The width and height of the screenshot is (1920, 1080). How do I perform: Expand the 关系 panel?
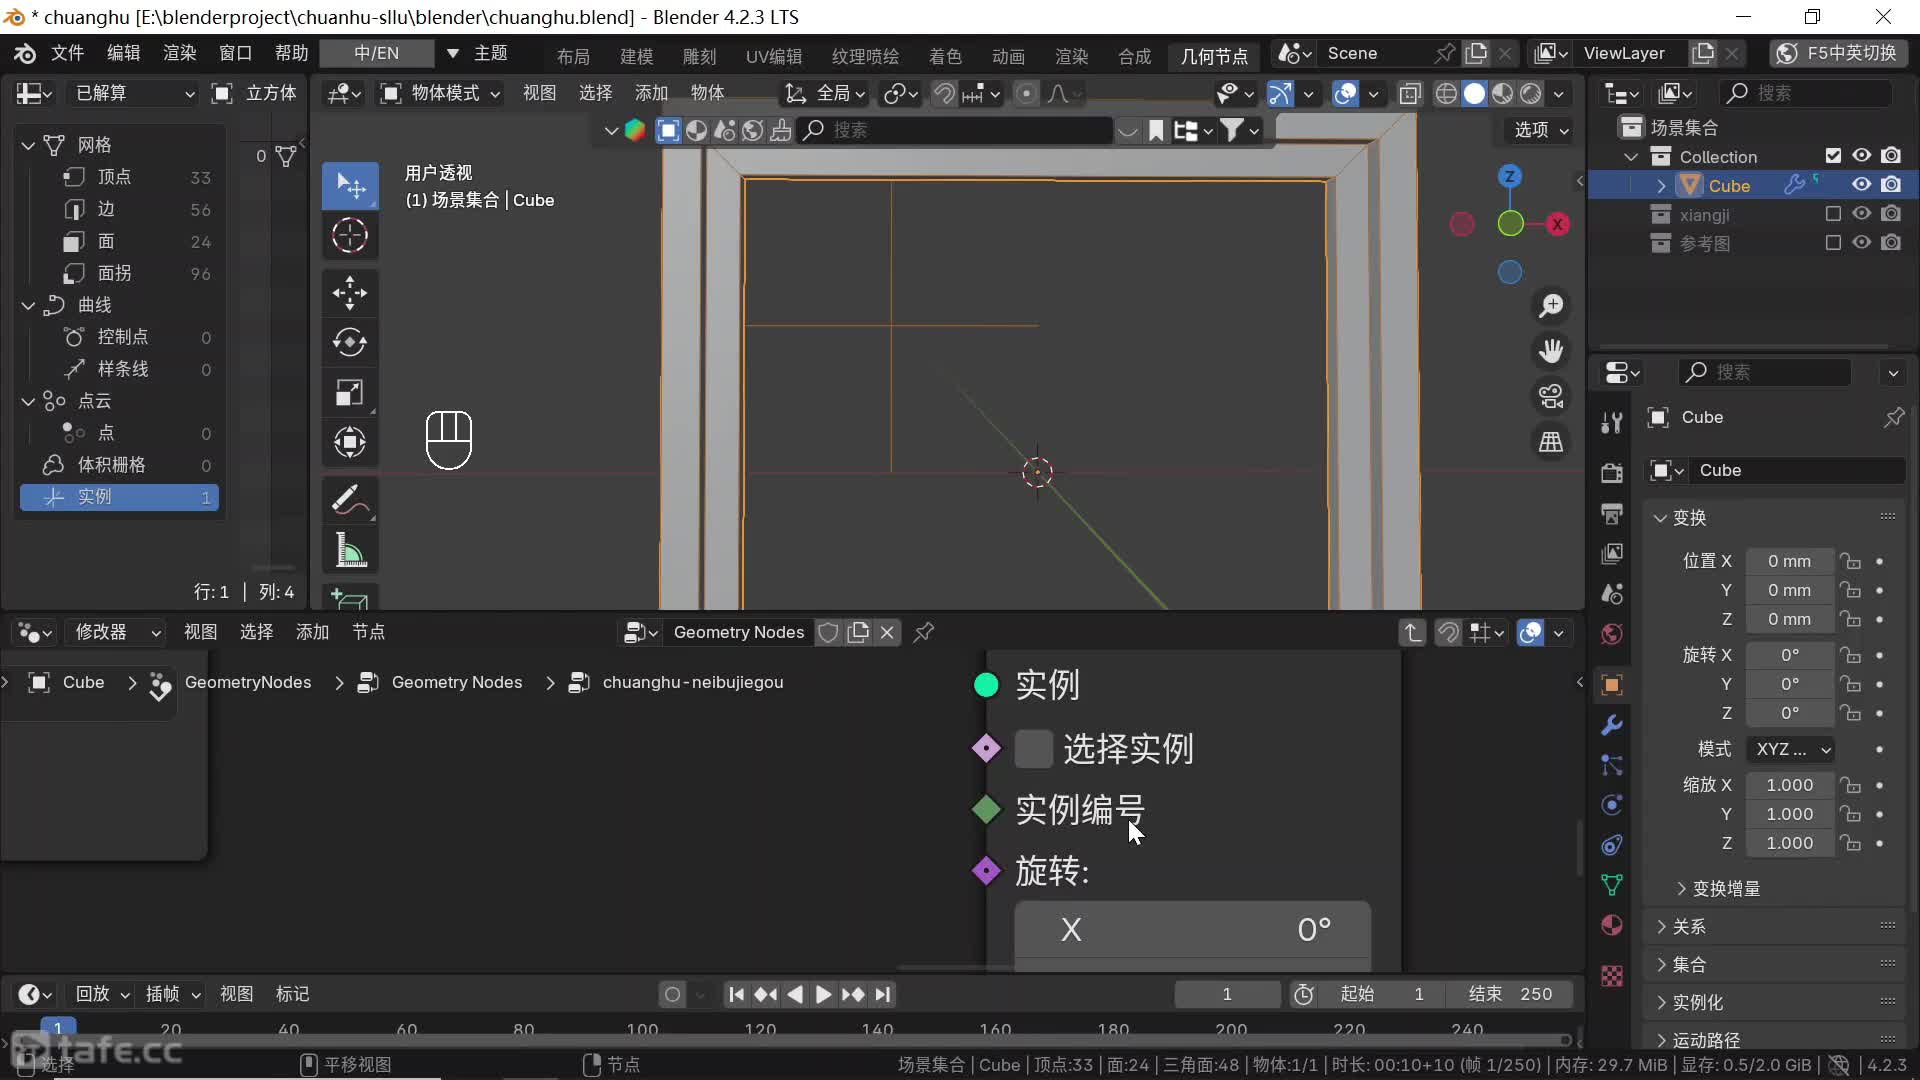pyautogui.click(x=1689, y=927)
